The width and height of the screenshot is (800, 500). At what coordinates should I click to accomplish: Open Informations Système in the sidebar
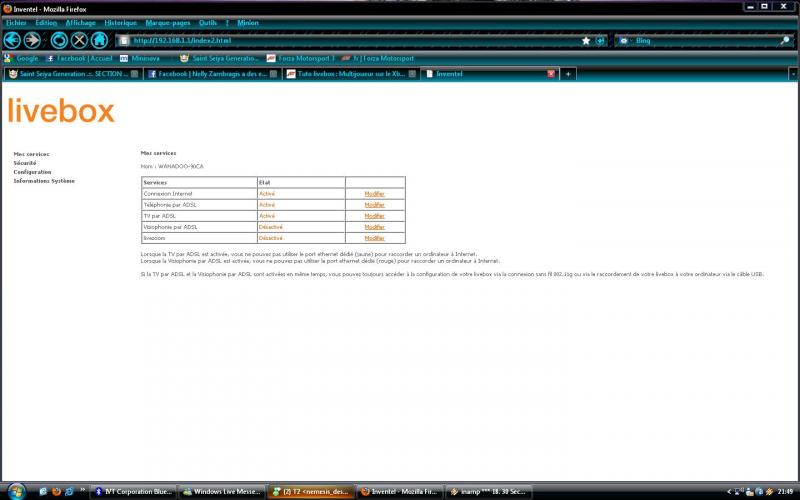coord(44,181)
